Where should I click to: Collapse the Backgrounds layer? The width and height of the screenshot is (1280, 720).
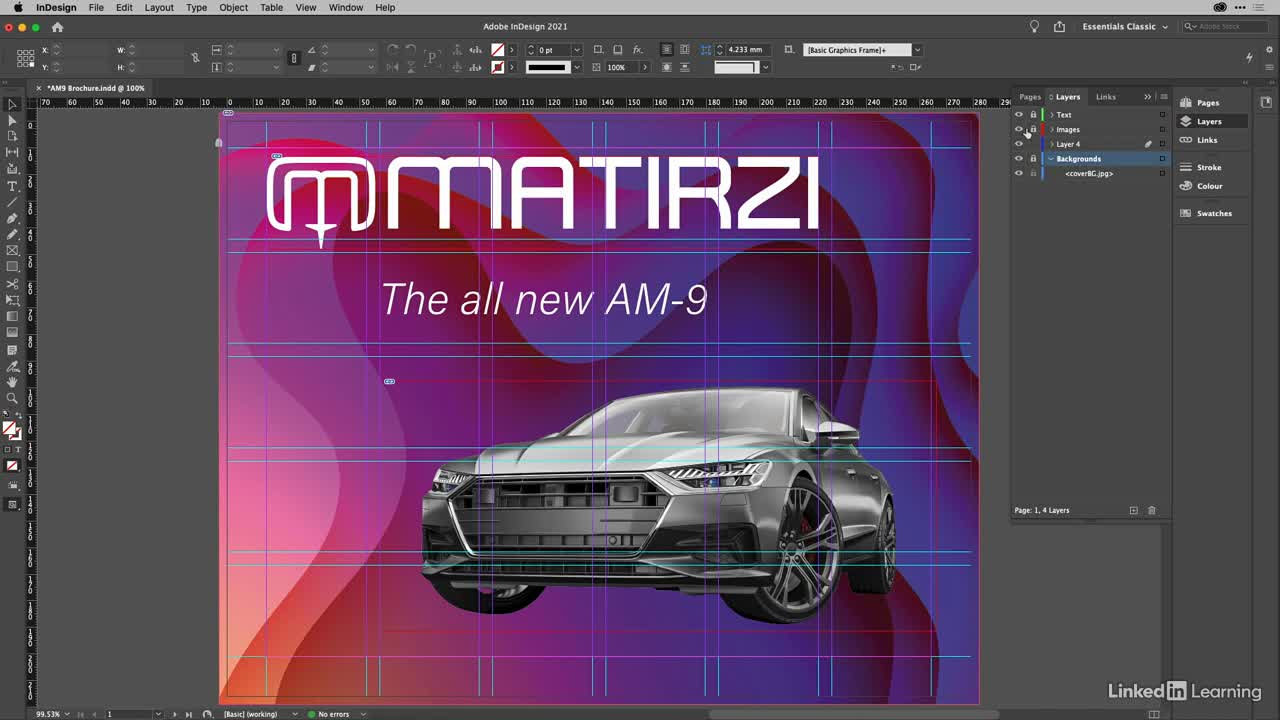pos(1051,159)
